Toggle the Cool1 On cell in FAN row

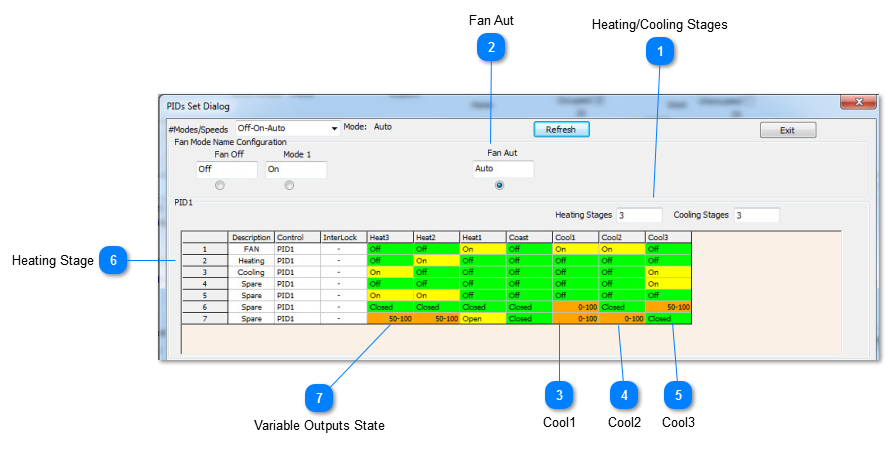(x=576, y=249)
